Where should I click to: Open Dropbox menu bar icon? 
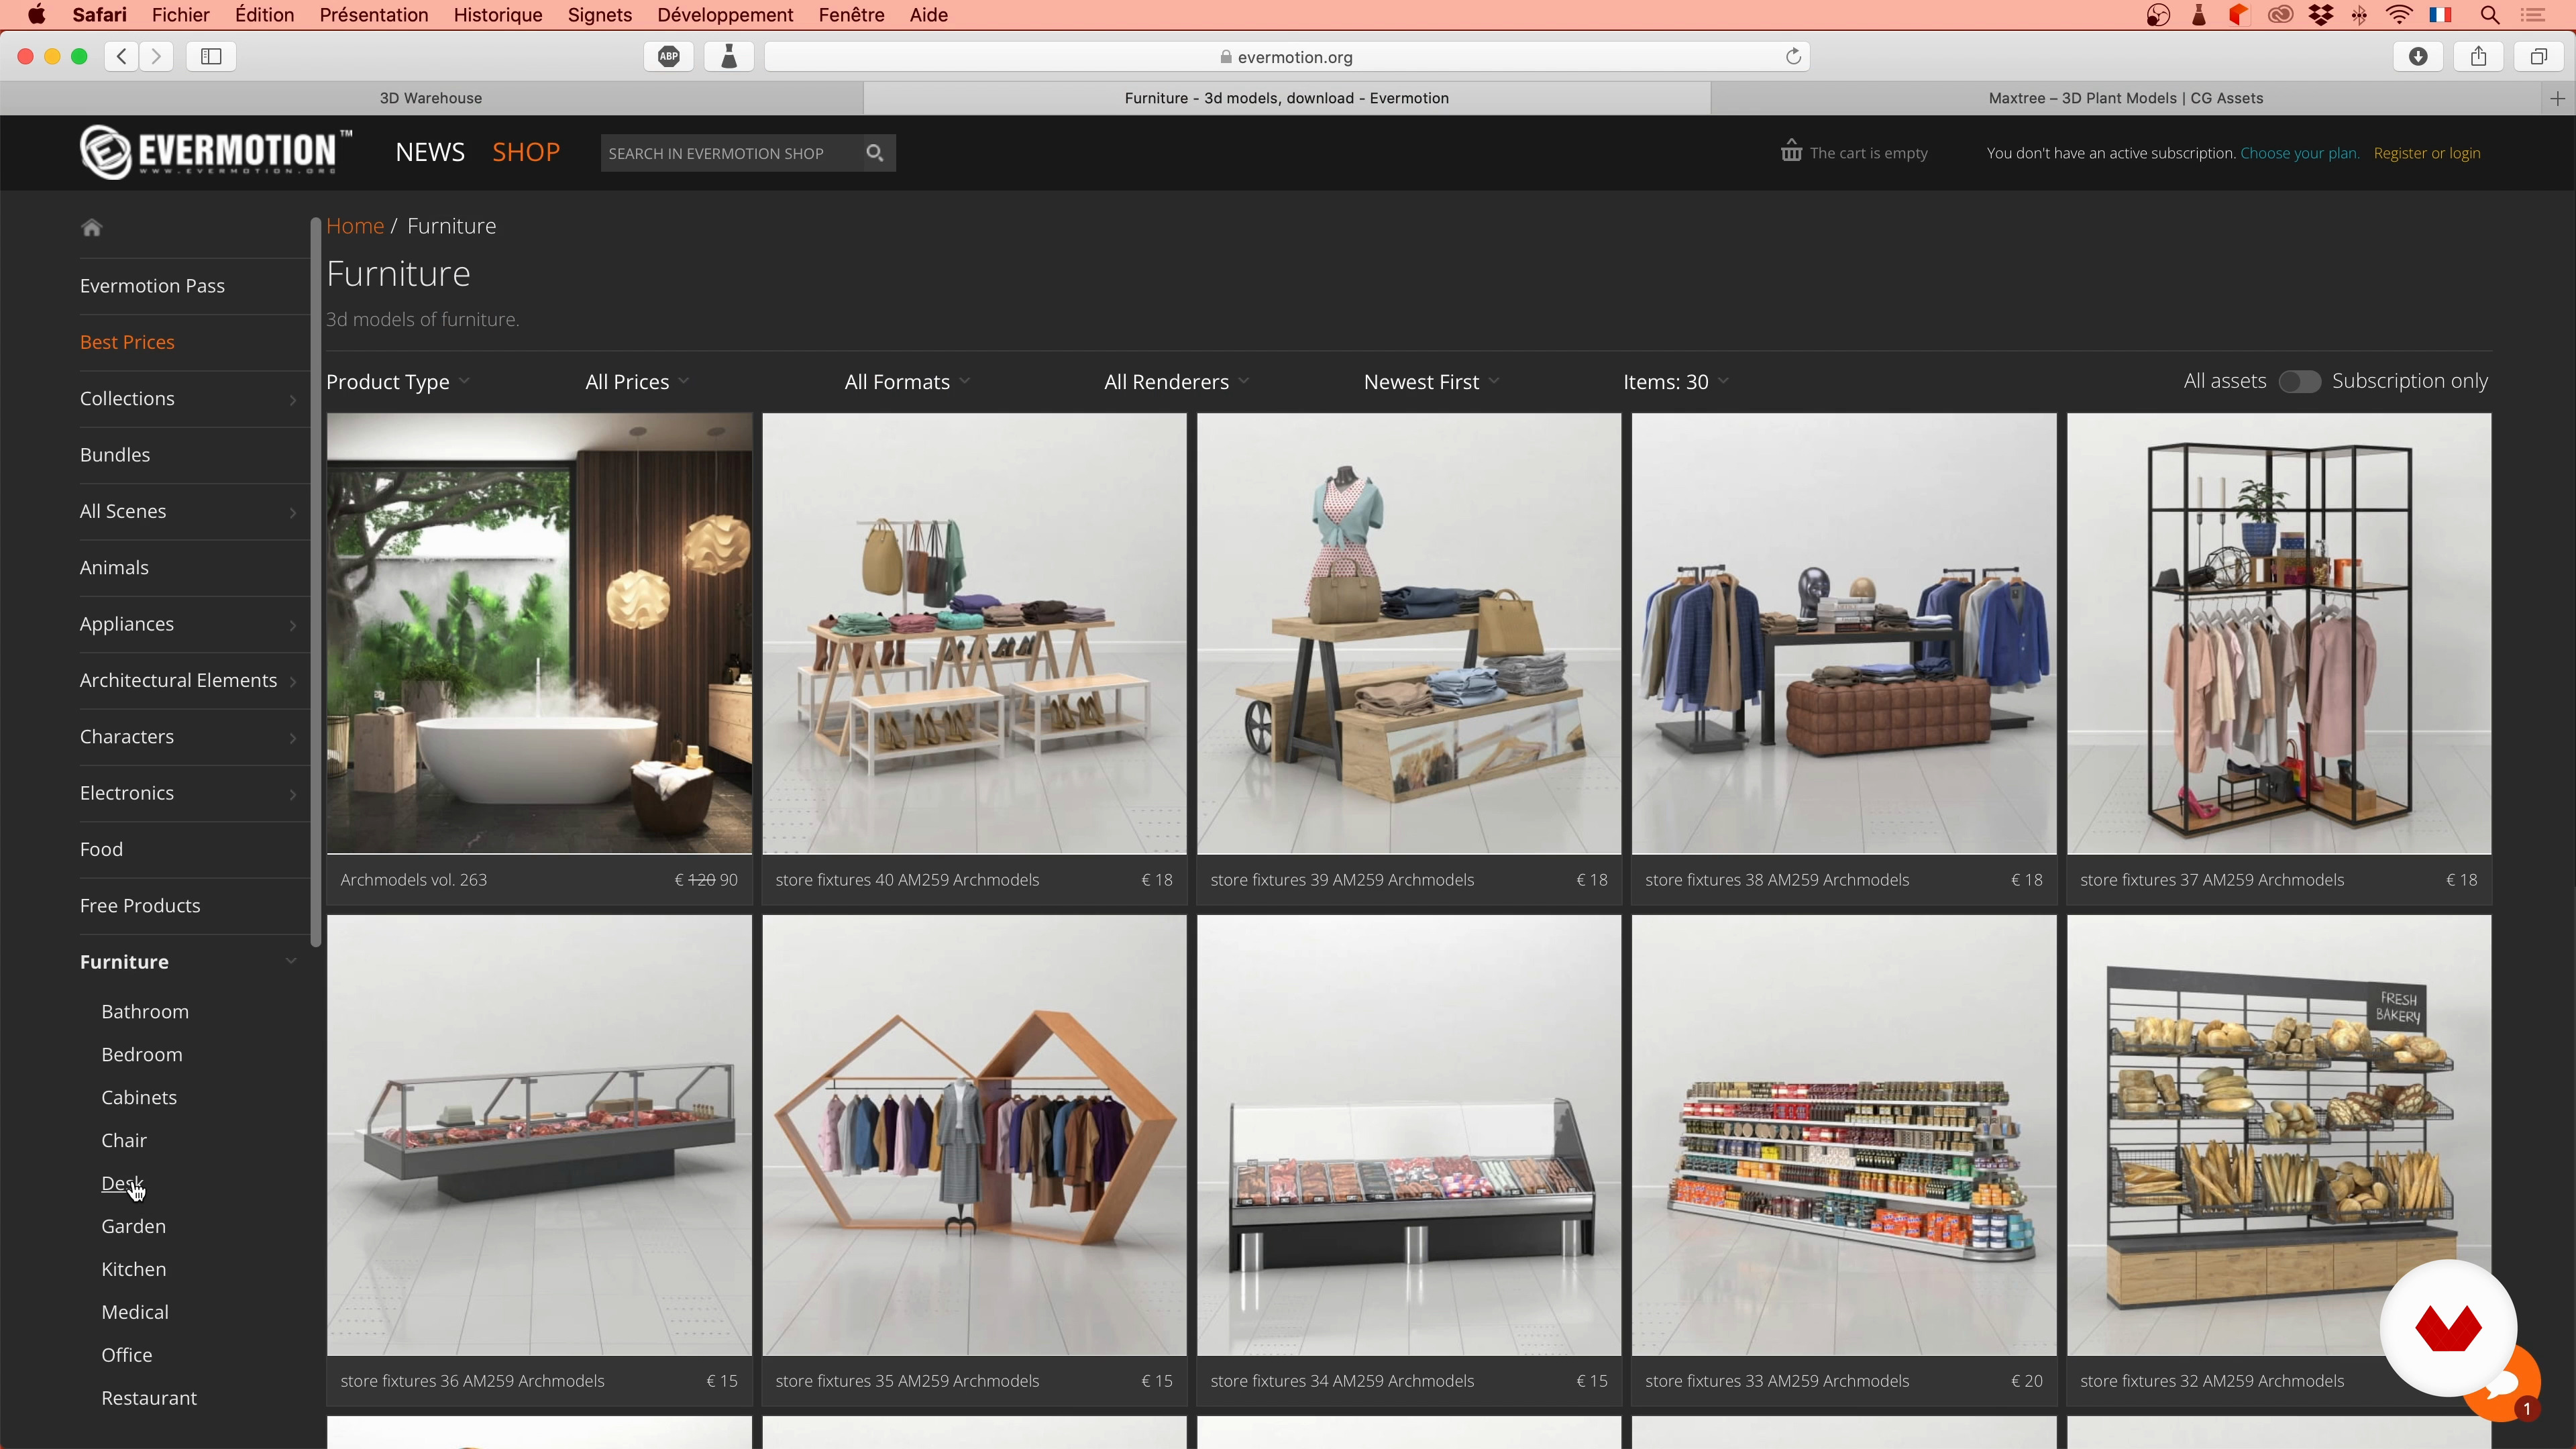point(2321,15)
